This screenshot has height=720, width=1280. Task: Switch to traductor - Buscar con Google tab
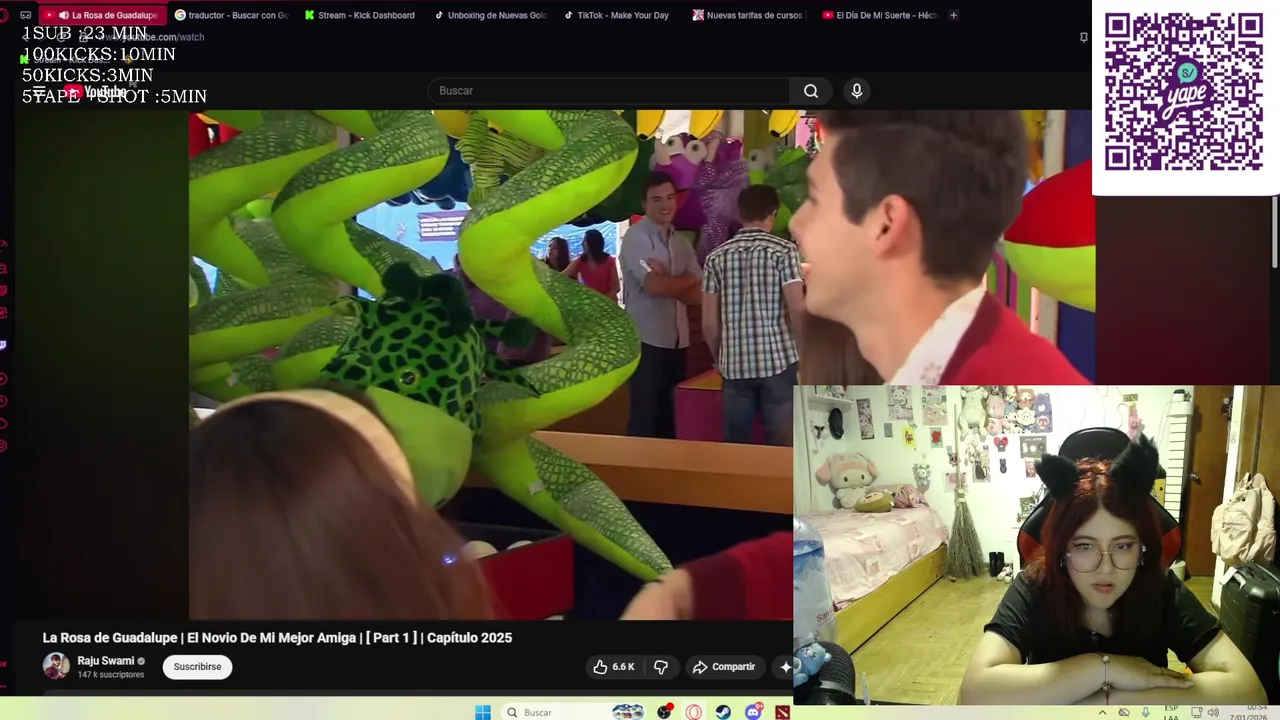pyautogui.click(x=231, y=15)
